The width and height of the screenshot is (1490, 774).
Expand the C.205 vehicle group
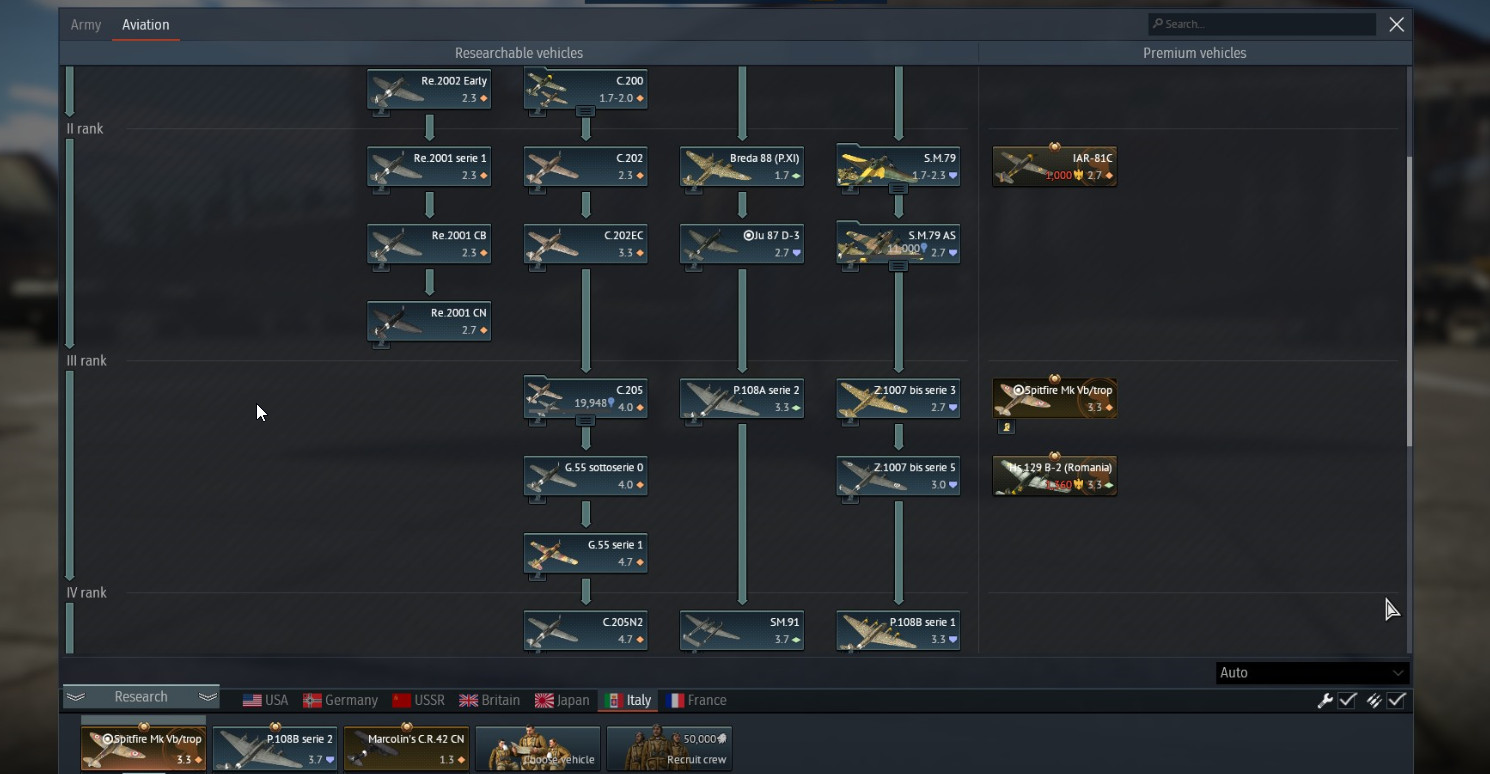586,421
